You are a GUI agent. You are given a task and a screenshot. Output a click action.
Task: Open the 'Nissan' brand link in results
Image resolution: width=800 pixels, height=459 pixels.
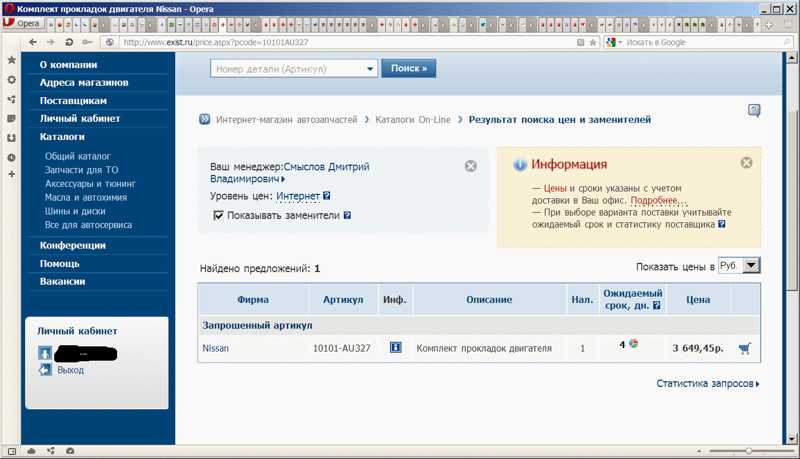click(x=215, y=348)
